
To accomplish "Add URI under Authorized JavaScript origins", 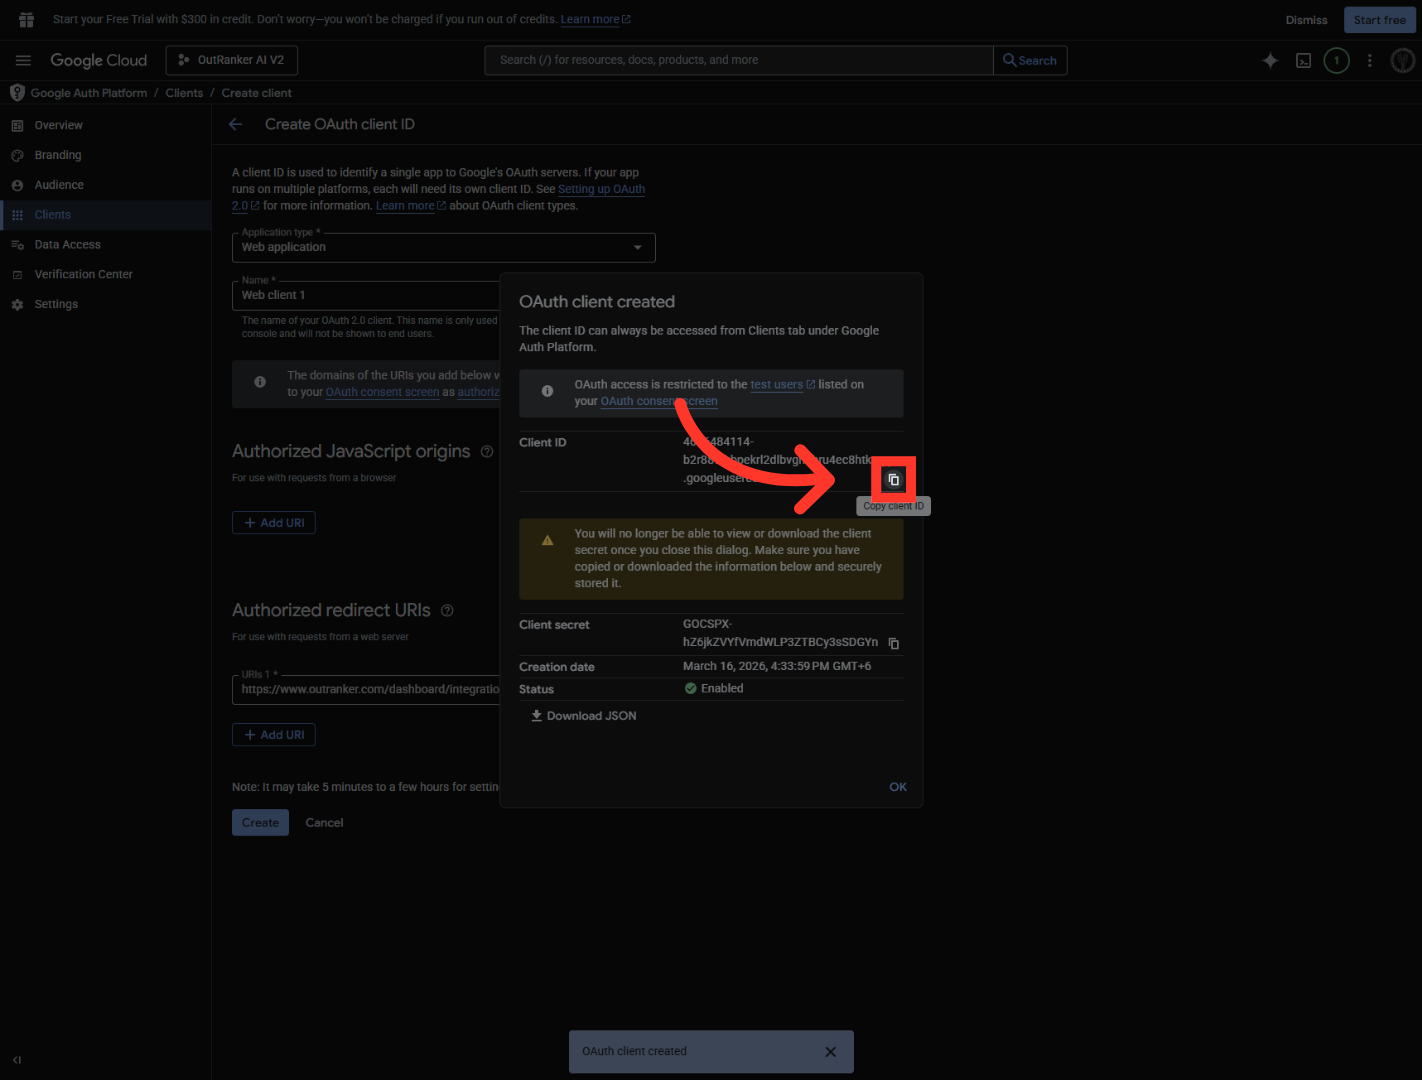I will [x=274, y=523].
